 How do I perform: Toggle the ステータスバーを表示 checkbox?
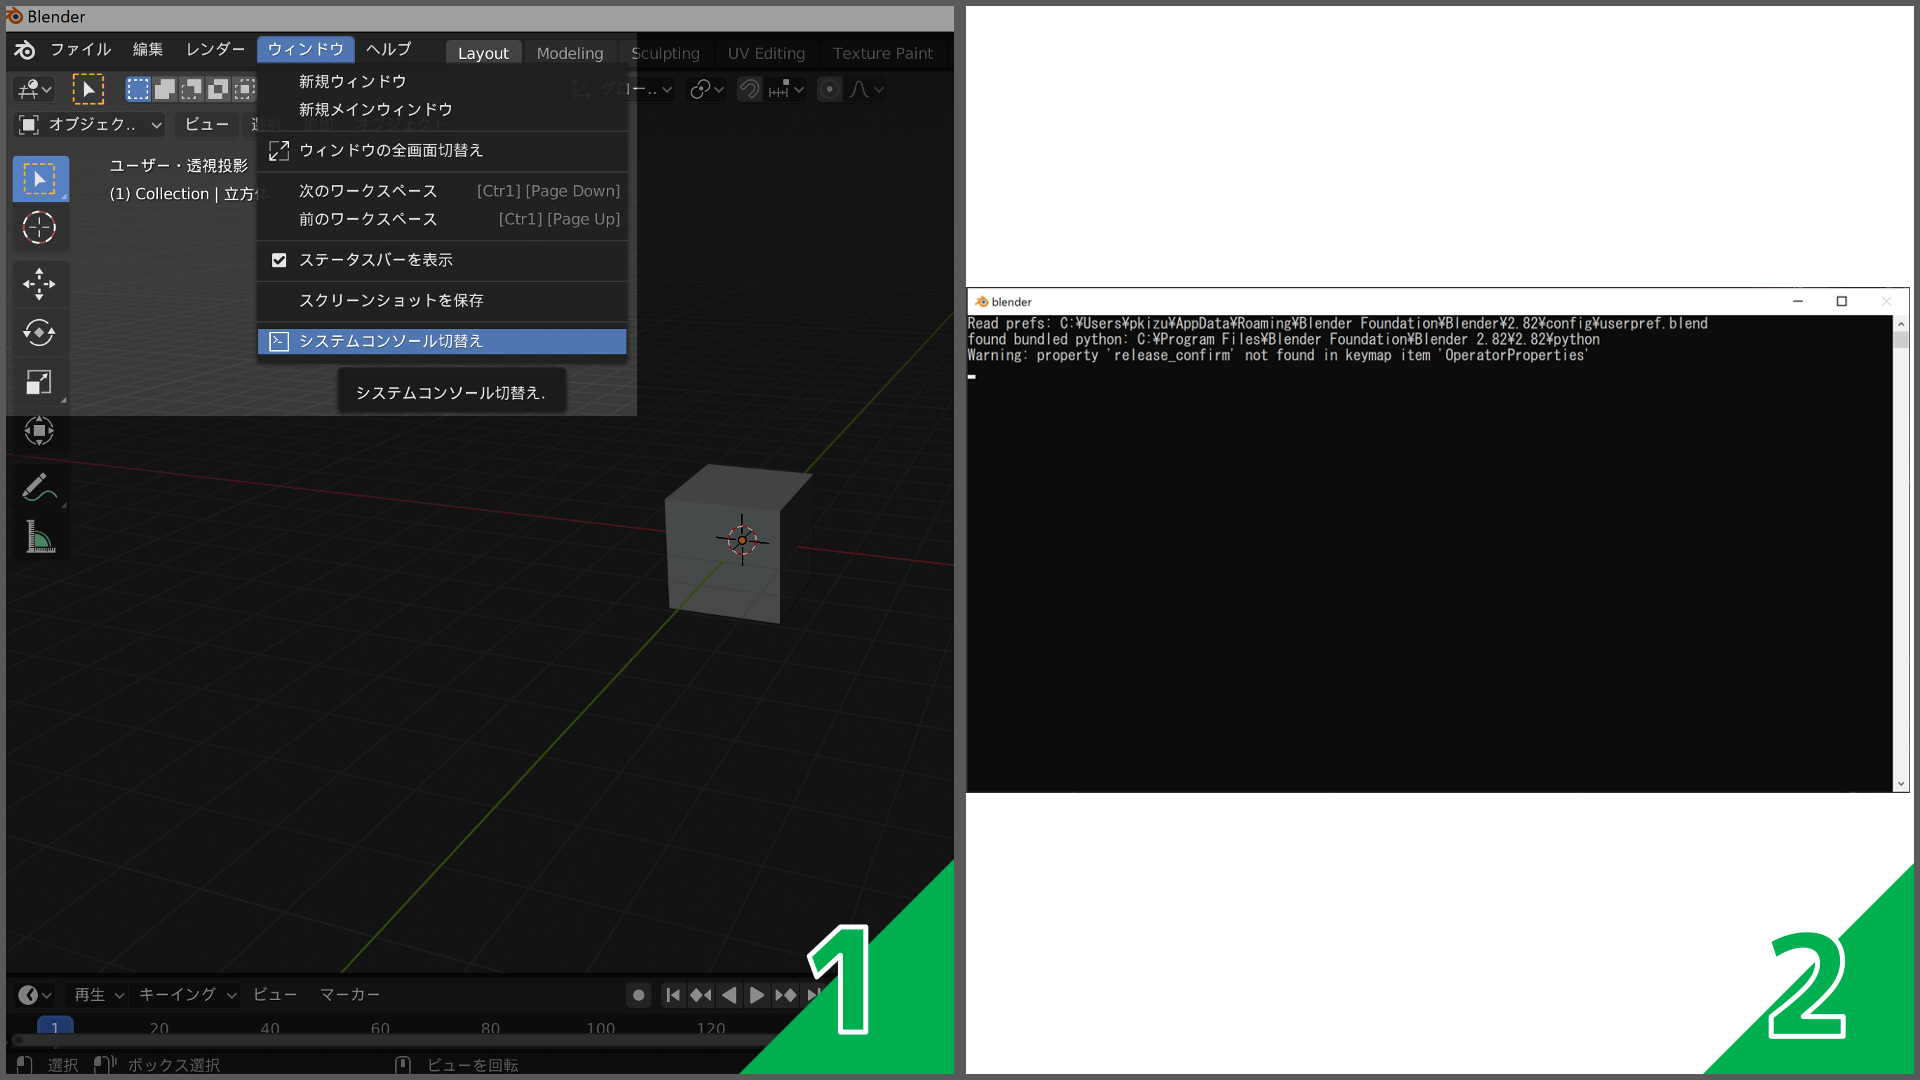pos(279,260)
